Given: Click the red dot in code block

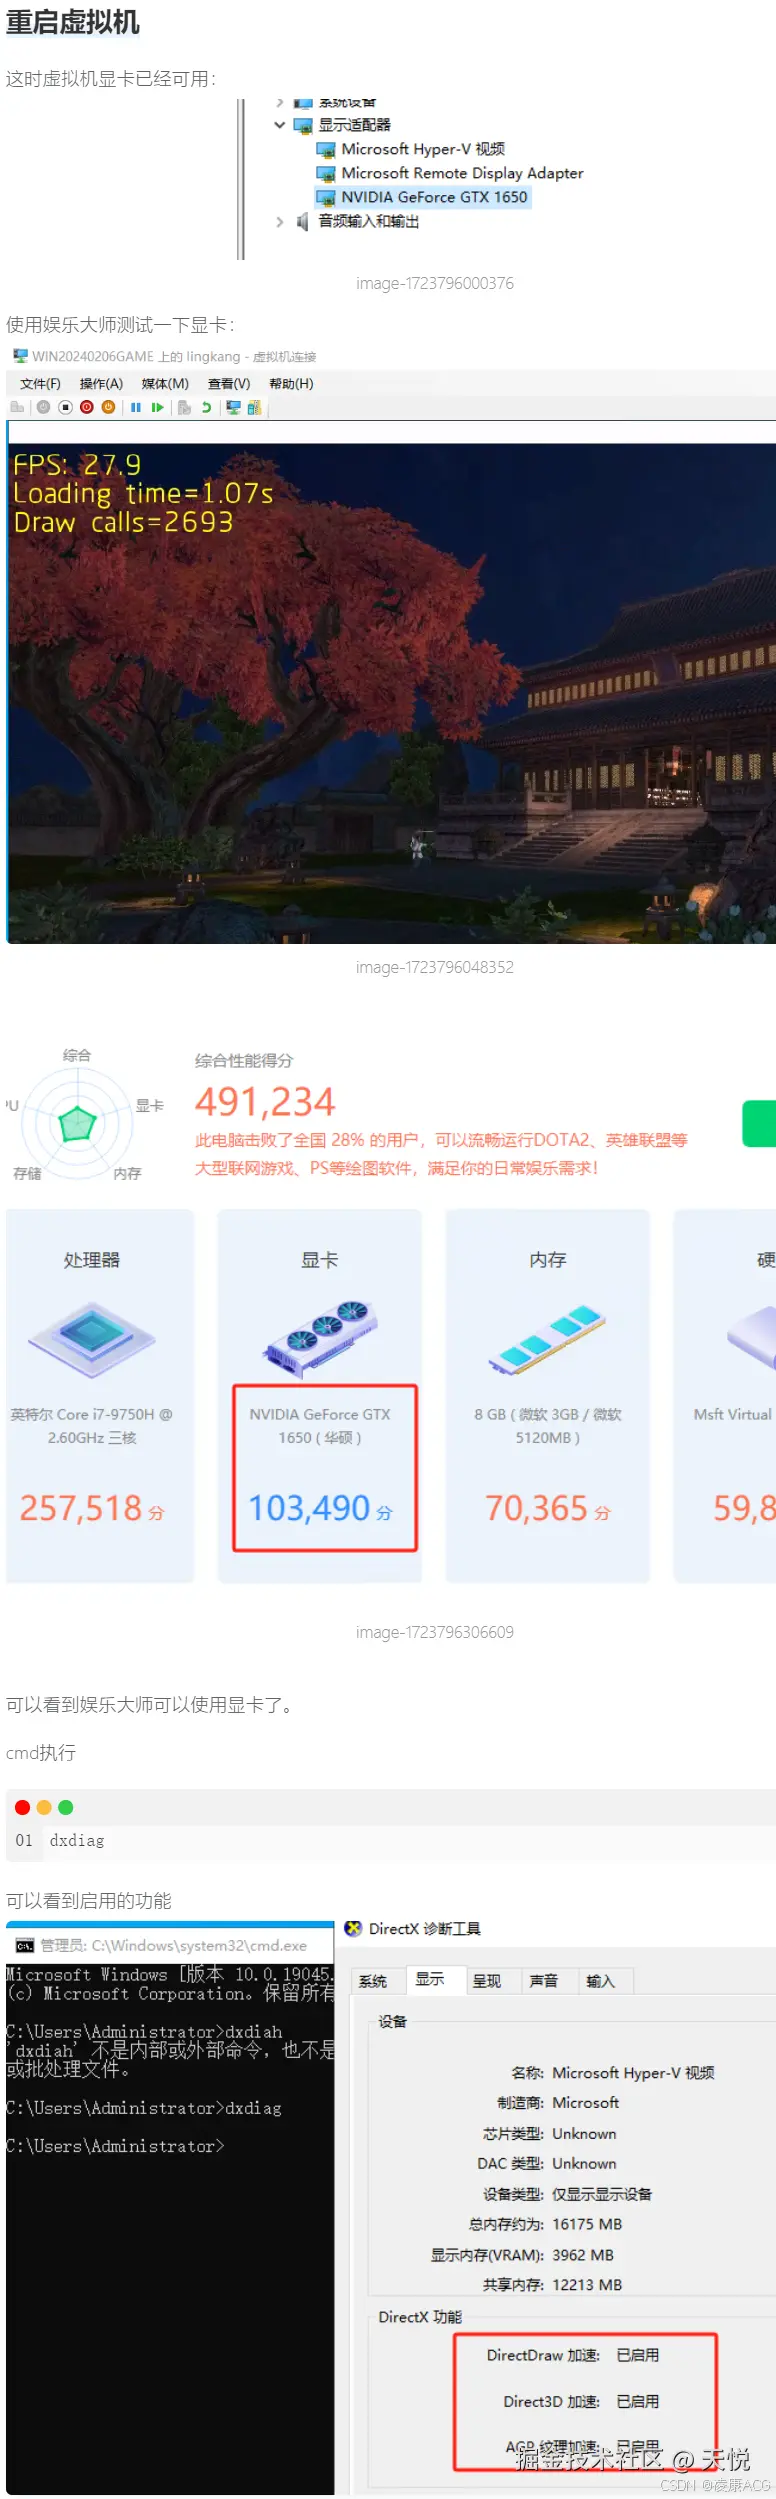Looking at the screenshot, I should point(22,1807).
